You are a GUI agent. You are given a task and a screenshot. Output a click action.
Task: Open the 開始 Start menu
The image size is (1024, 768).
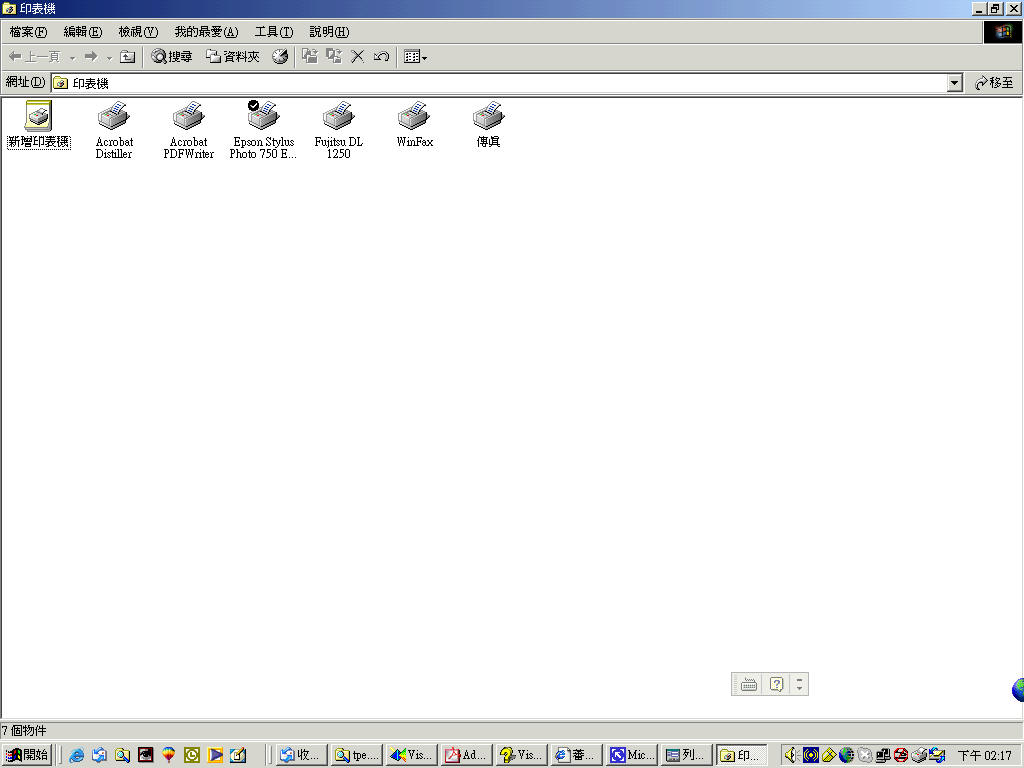coord(27,756)
